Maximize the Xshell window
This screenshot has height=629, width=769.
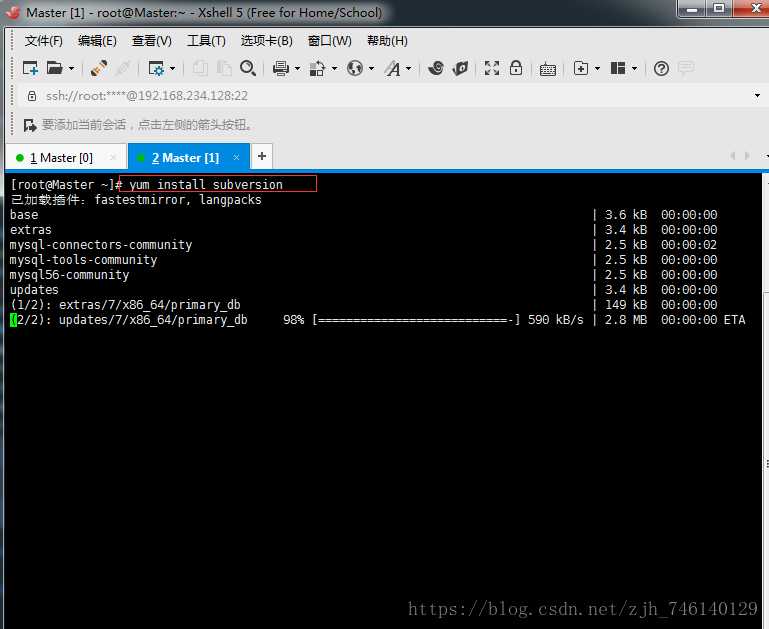click(719, 9)
